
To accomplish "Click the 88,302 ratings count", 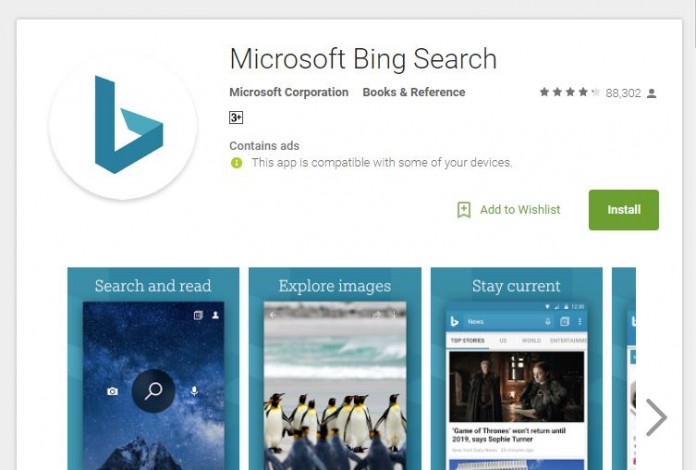I will click(x=623, y=93).
